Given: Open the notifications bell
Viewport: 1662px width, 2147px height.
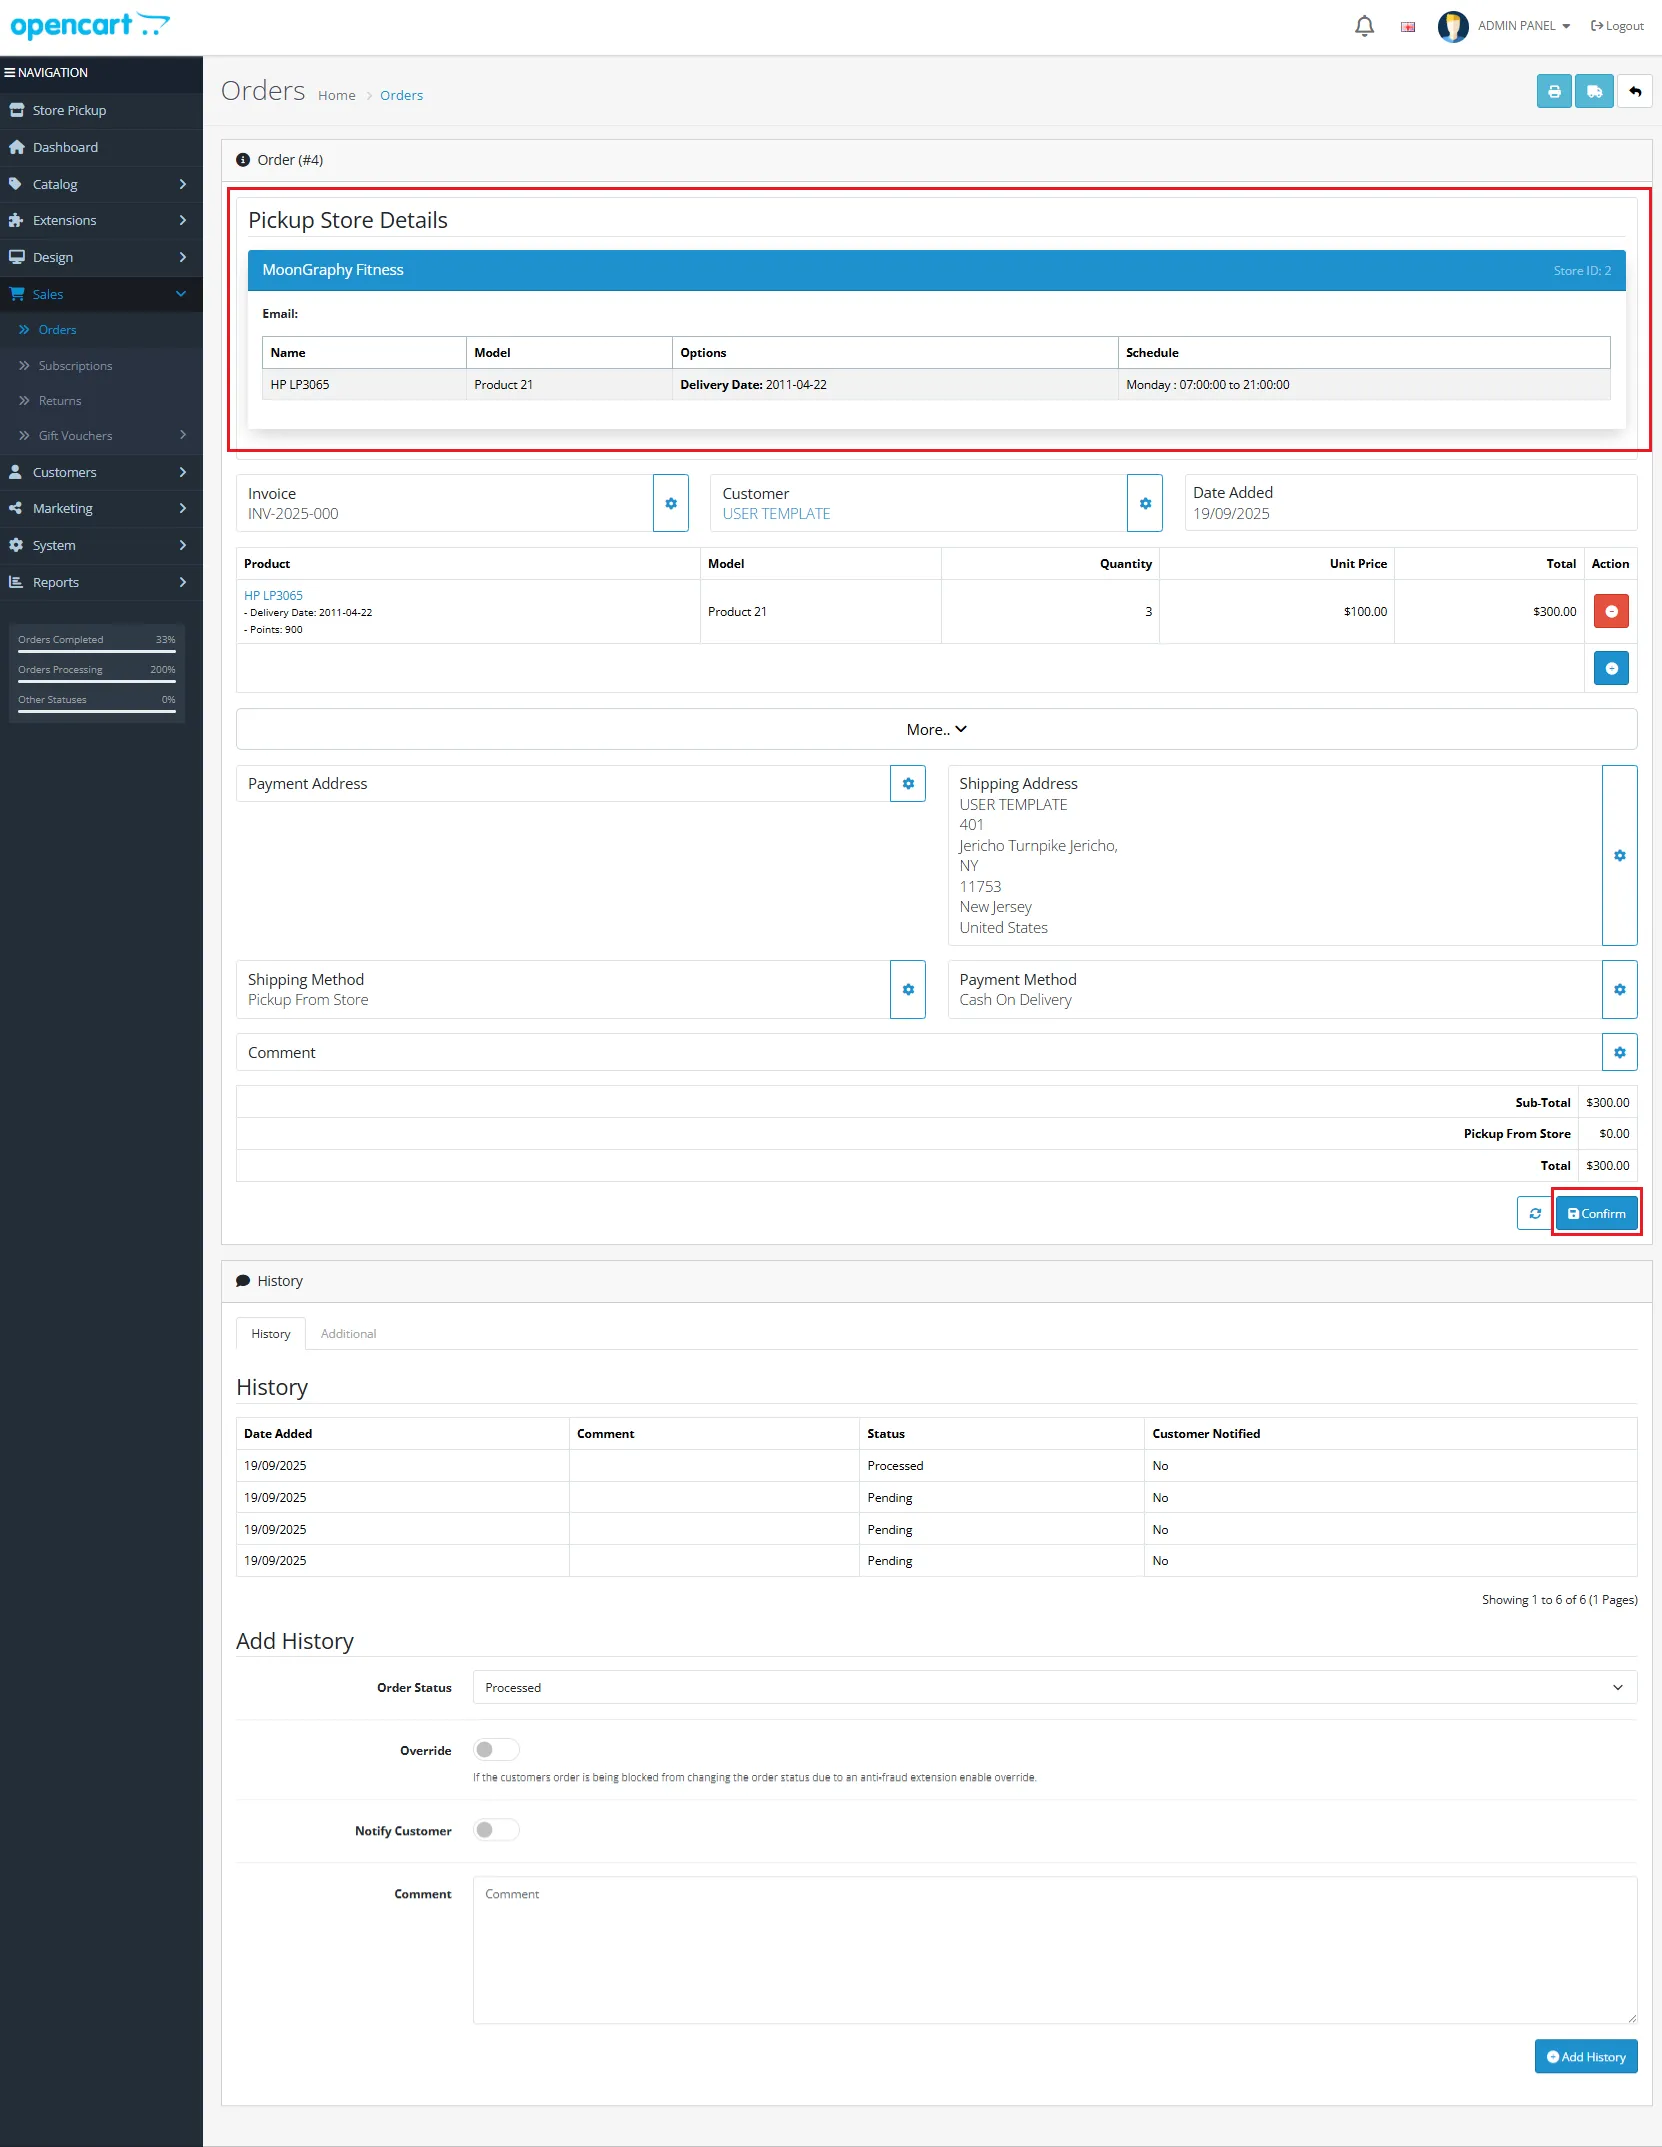Looking at the screenshot, I should pyautogui.click(x=1364, y=26).
